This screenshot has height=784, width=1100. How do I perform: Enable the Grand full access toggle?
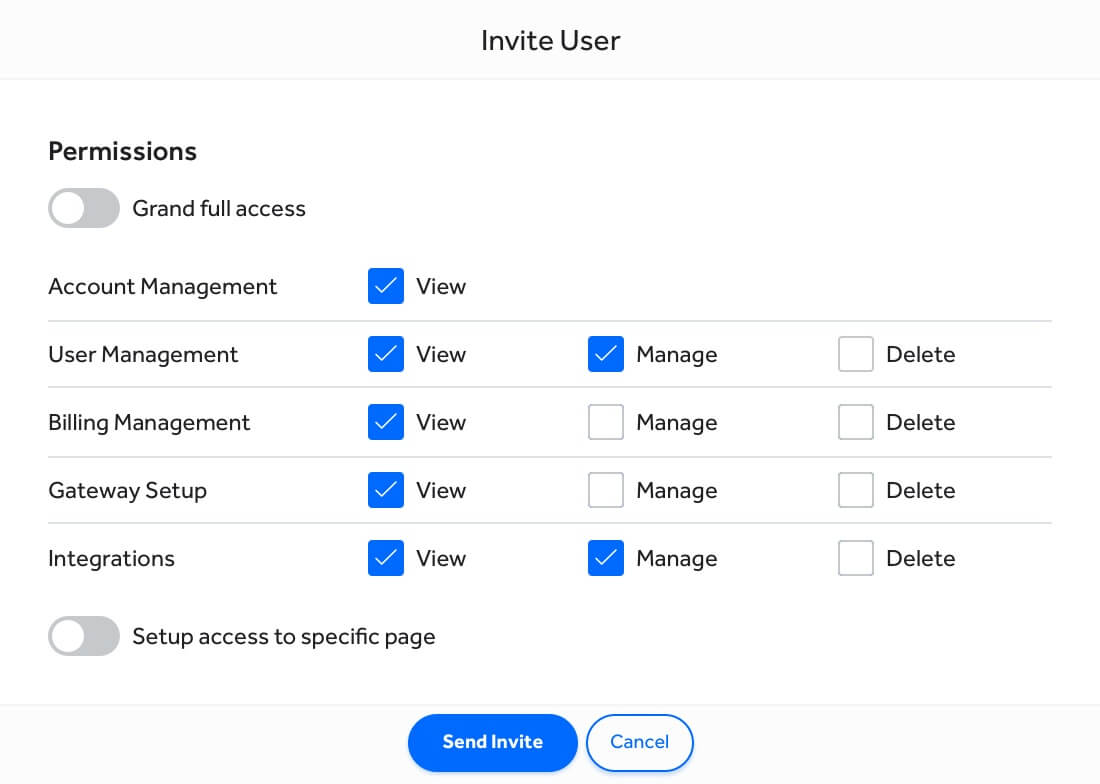pos(84,208)
